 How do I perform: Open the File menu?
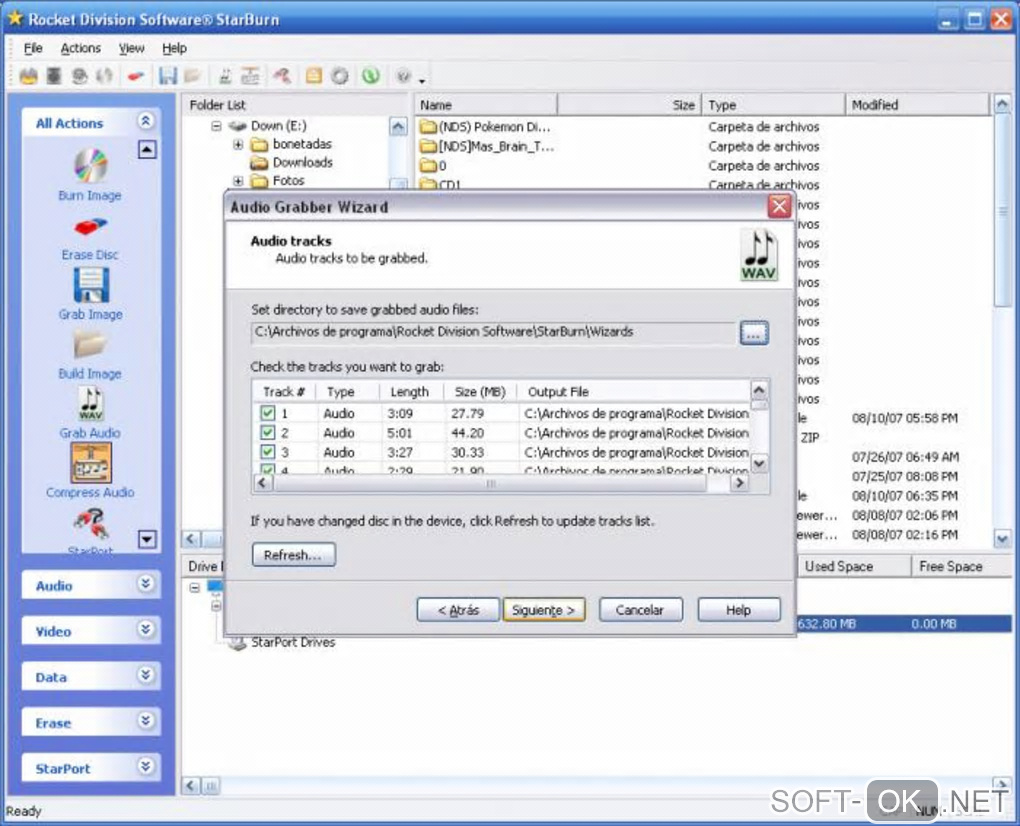coord(33,48)
